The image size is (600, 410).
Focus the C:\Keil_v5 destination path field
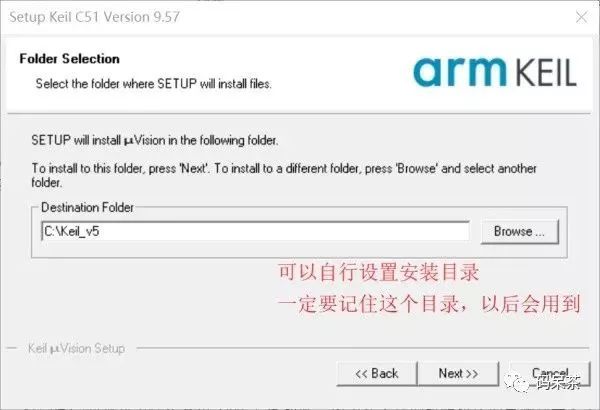(x=255, y=231)
